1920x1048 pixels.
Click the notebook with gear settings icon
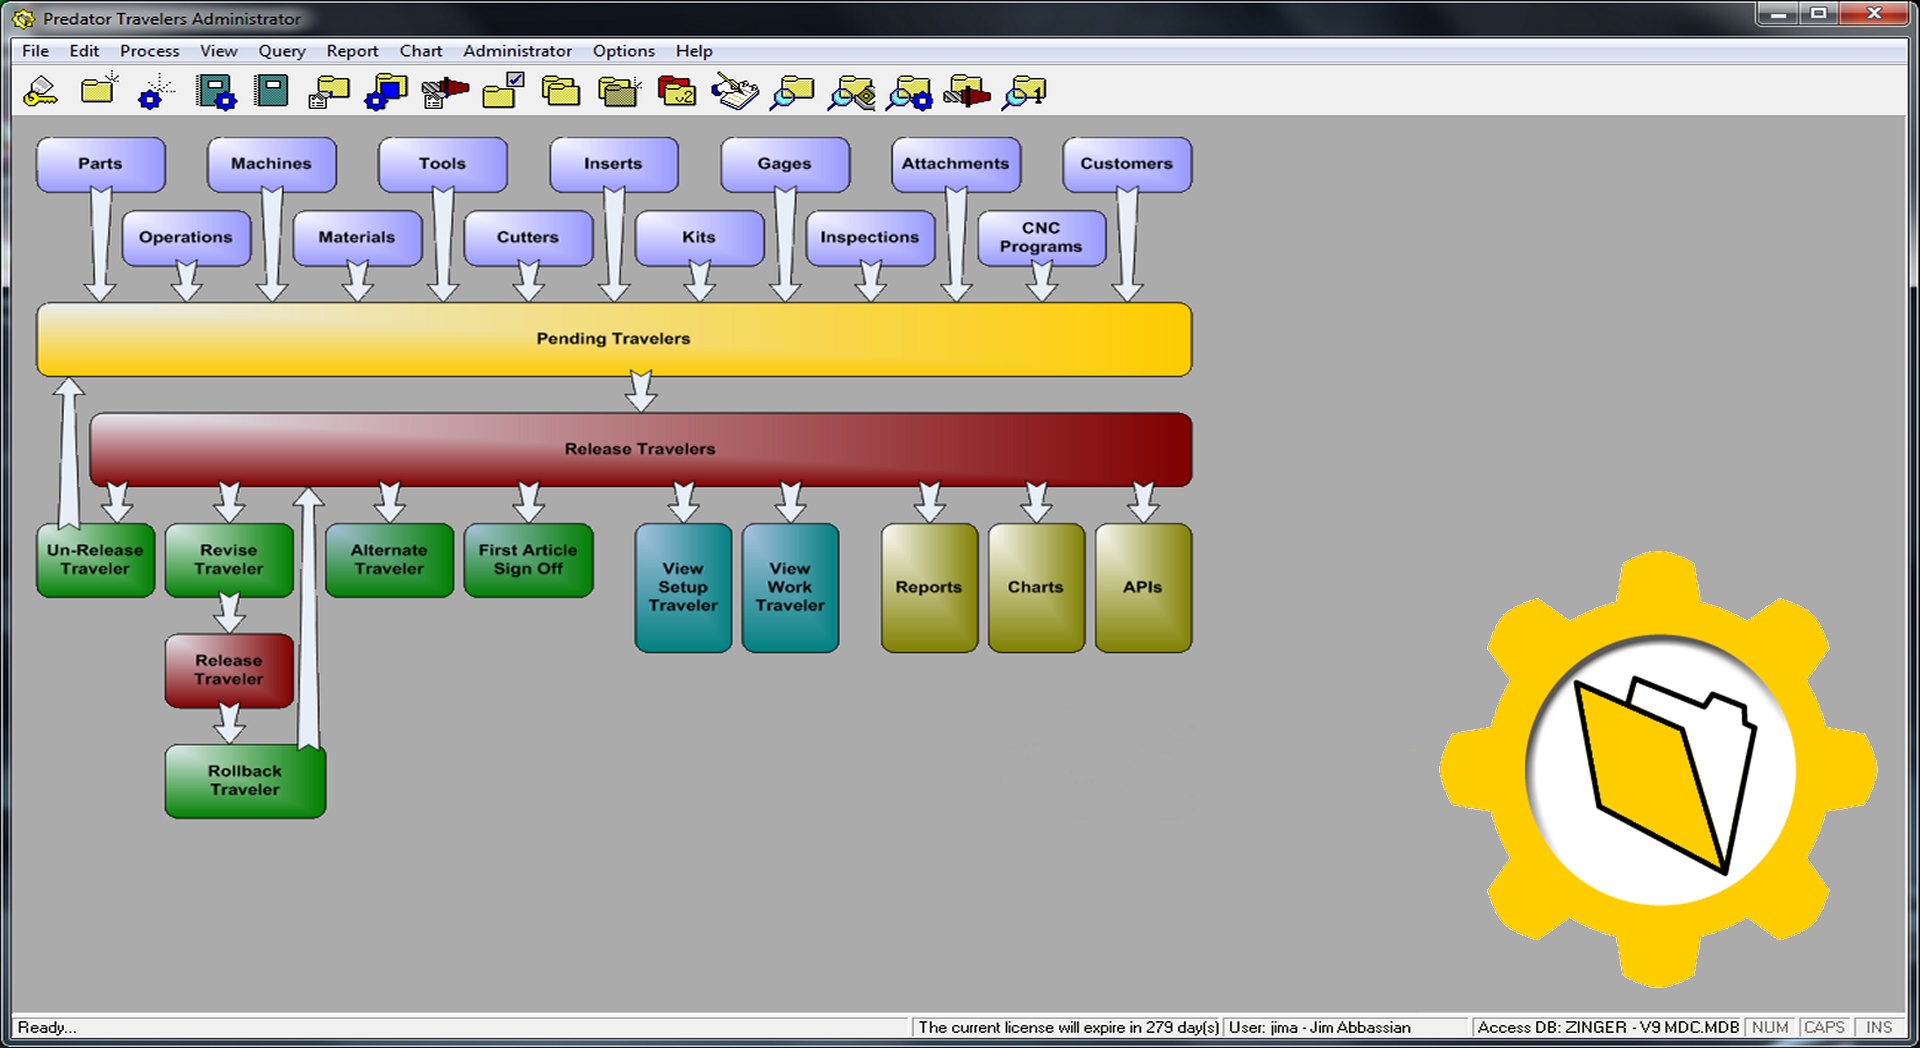(216, 92)
